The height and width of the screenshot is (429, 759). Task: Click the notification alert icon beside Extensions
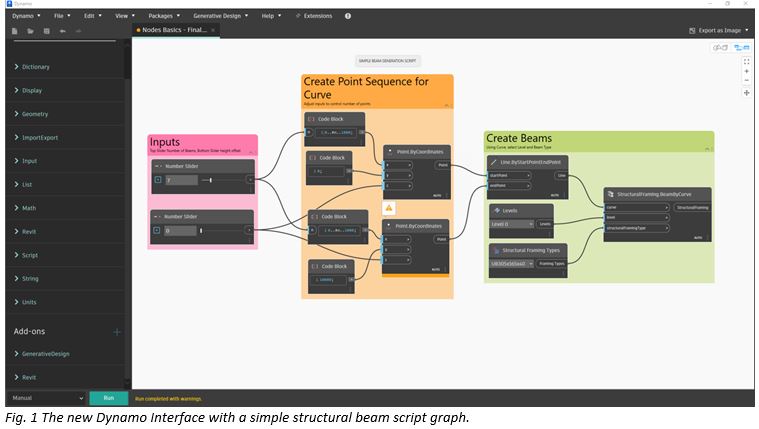pyautogui.click(x=348, y=16)
